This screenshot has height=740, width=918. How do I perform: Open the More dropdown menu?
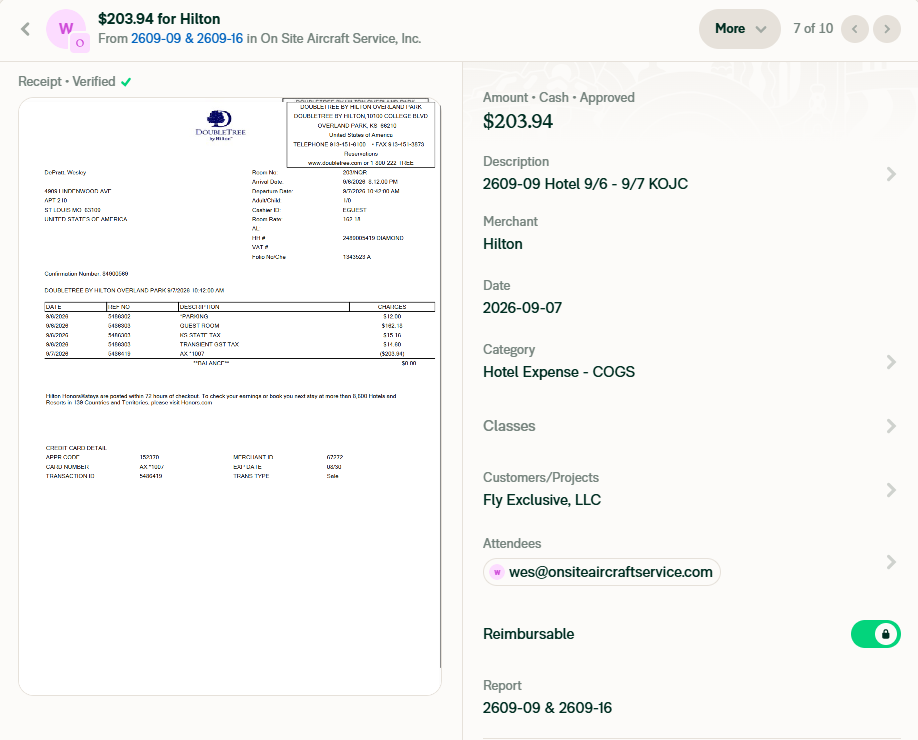(739, 29)
